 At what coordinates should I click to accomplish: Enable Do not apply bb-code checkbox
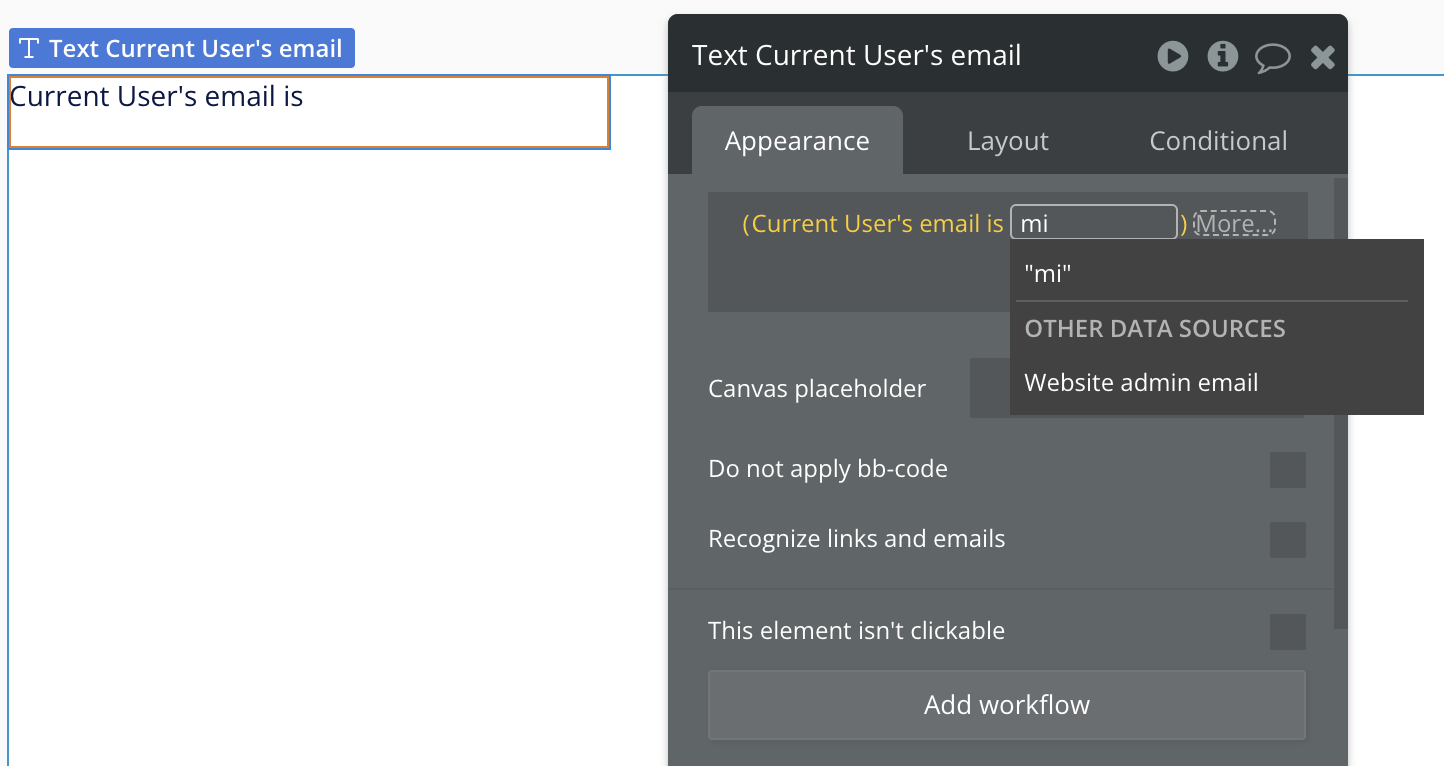(1287, 470)
